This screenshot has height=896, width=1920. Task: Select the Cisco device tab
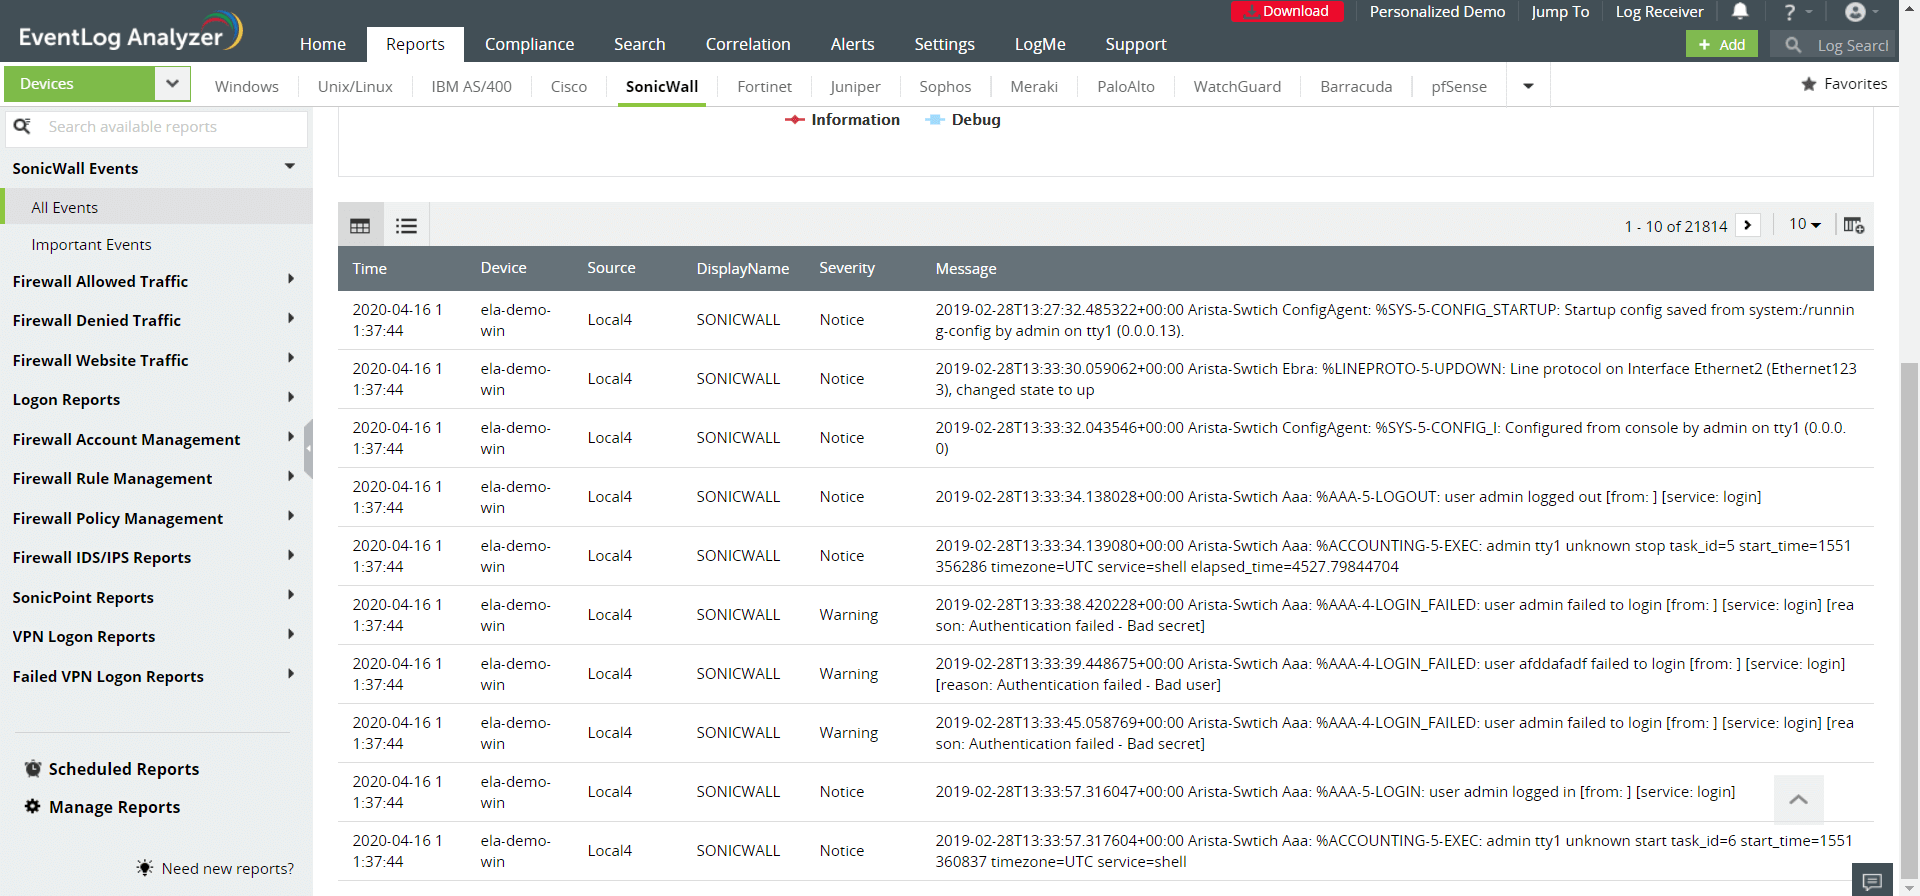point(569,86)
